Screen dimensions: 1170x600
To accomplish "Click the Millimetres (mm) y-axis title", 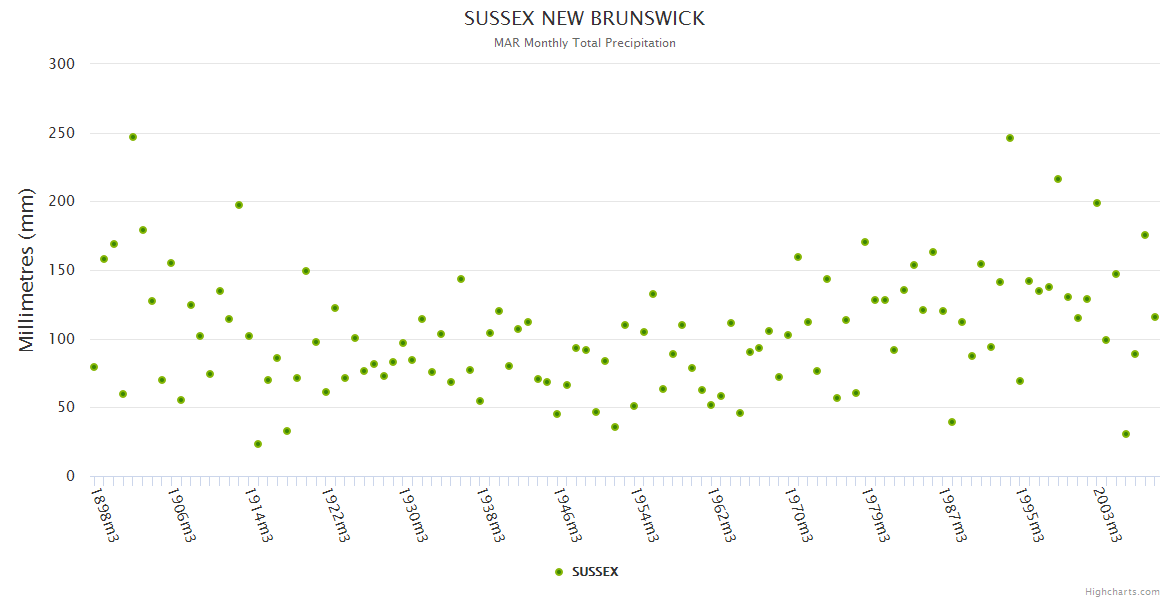I will pyautogui.click(x=27, y=270).
